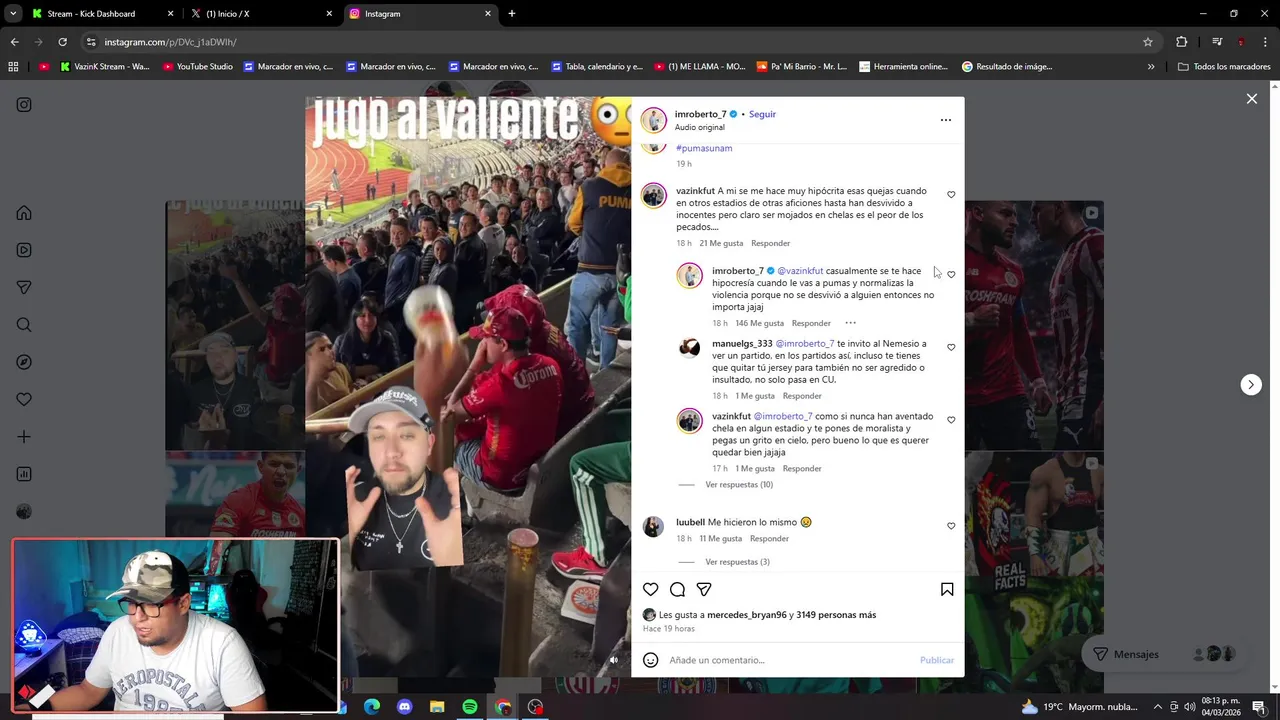Open Microsoft Edge from the taskbar
This screenshot has height=720, width=1280.
pos(371,707)
